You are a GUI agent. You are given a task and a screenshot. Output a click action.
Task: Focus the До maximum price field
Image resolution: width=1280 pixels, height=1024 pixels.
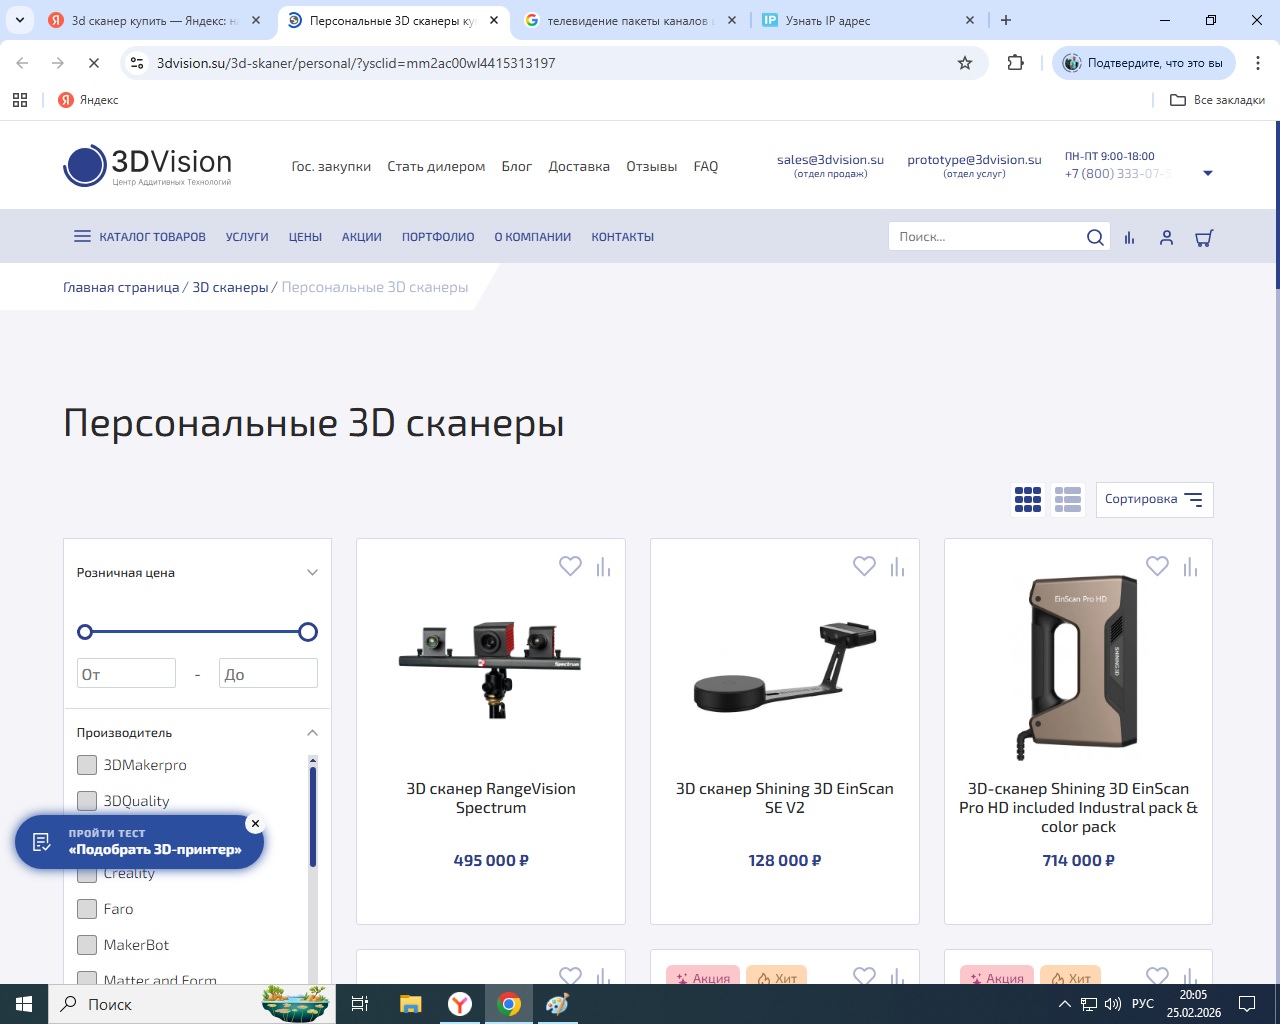[x=268, y=674]
